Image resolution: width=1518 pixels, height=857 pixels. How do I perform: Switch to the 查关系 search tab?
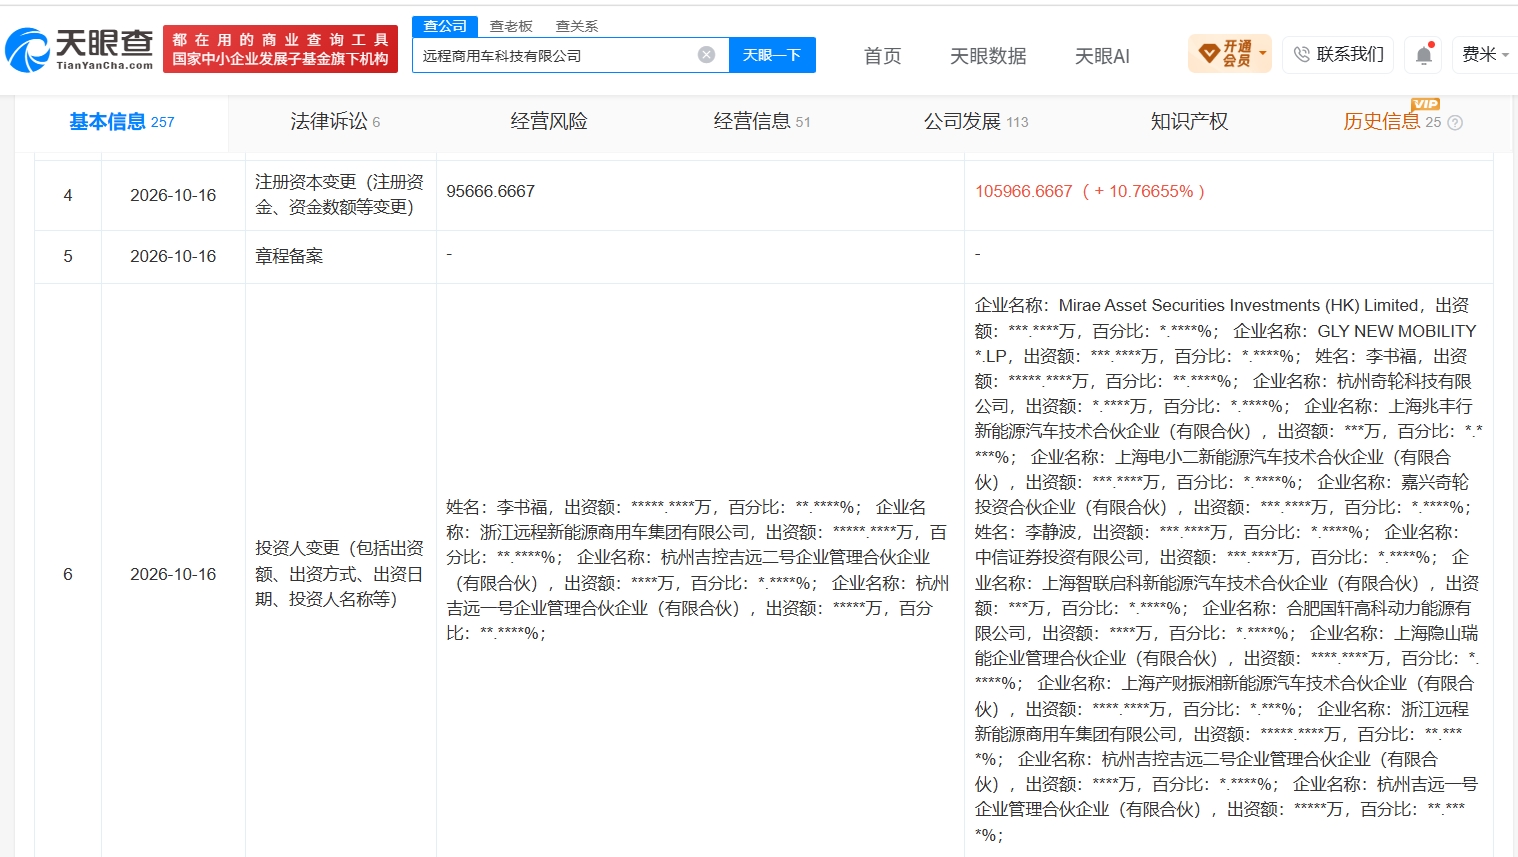point(577,26)
